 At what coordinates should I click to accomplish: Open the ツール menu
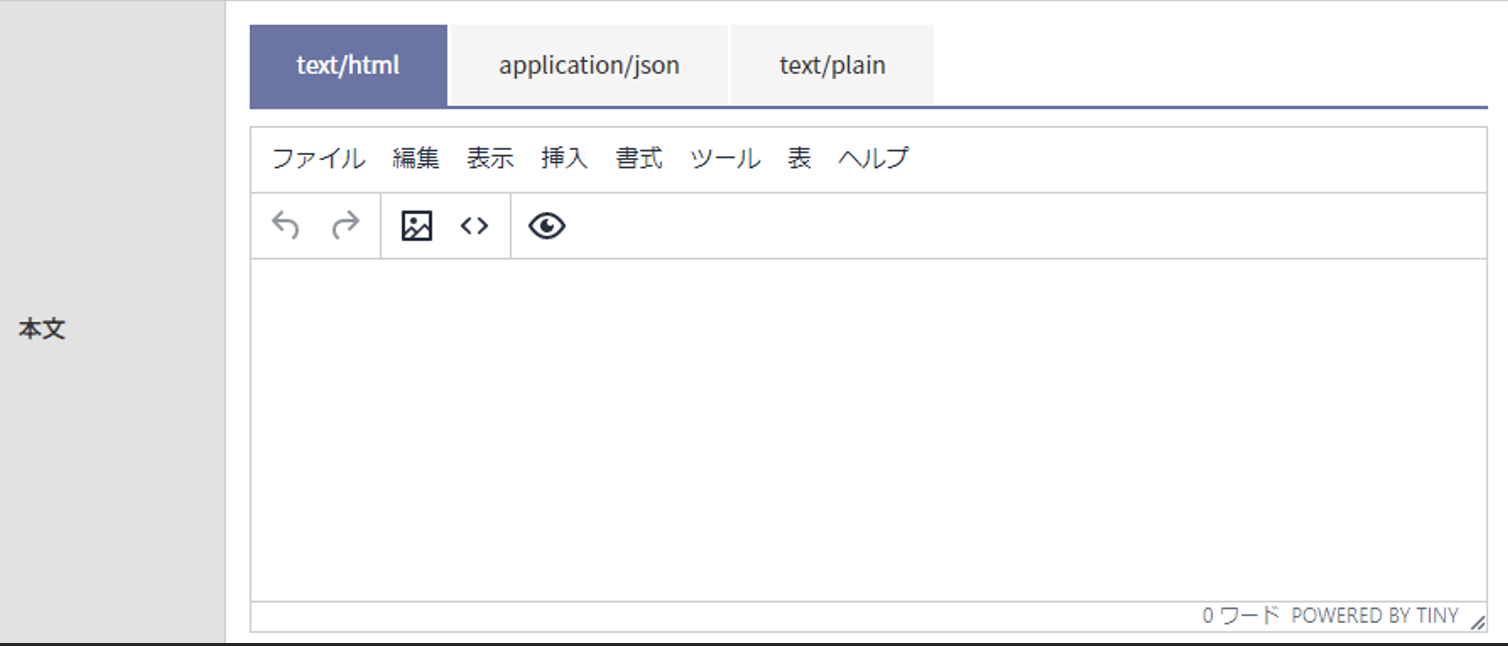click(725, 158)
